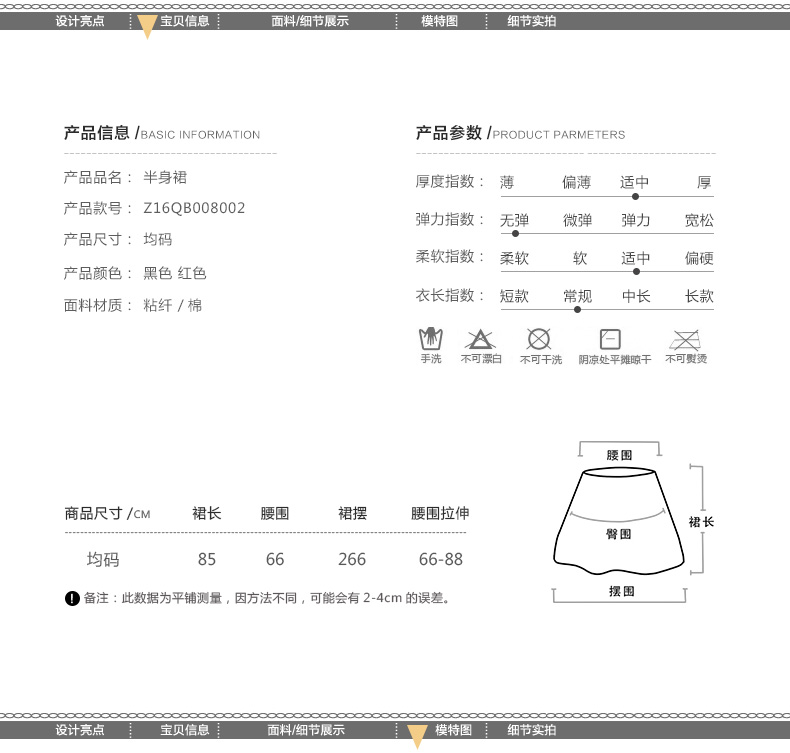Image resolution: width=790 pixels, height=753 pixels.
Task: Click the 宽松 option in 弹力指数 row
Action: [699, 220]
